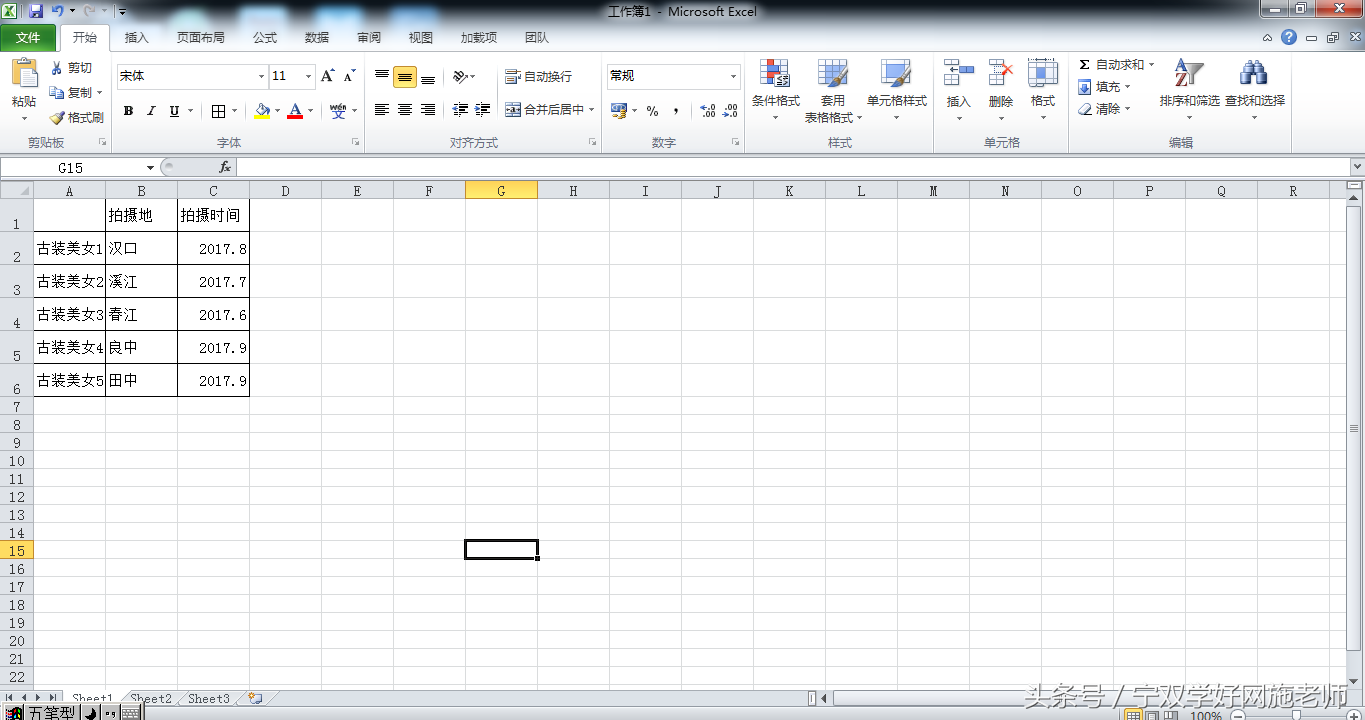This screenshot has height=720, width=1365.
Task: Apply red font color
Action: [x=295, y=111]
